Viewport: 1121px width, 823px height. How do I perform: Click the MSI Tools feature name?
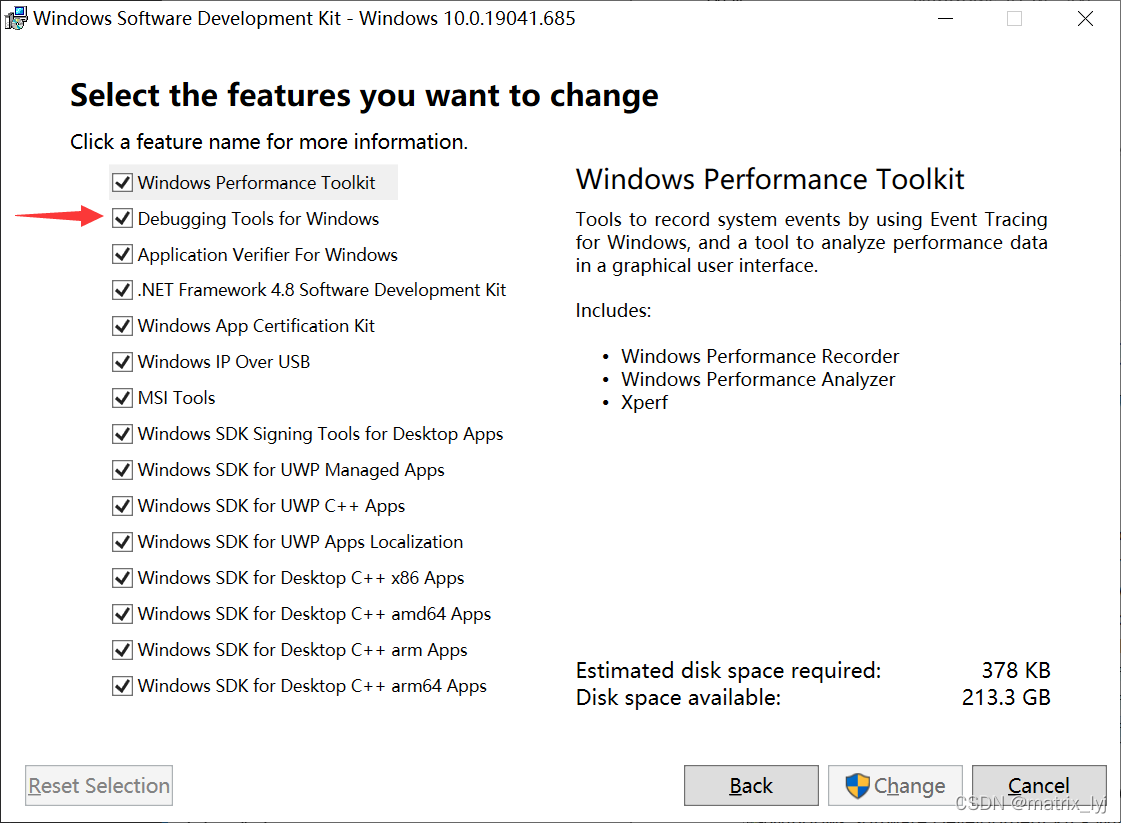(177, 398)
